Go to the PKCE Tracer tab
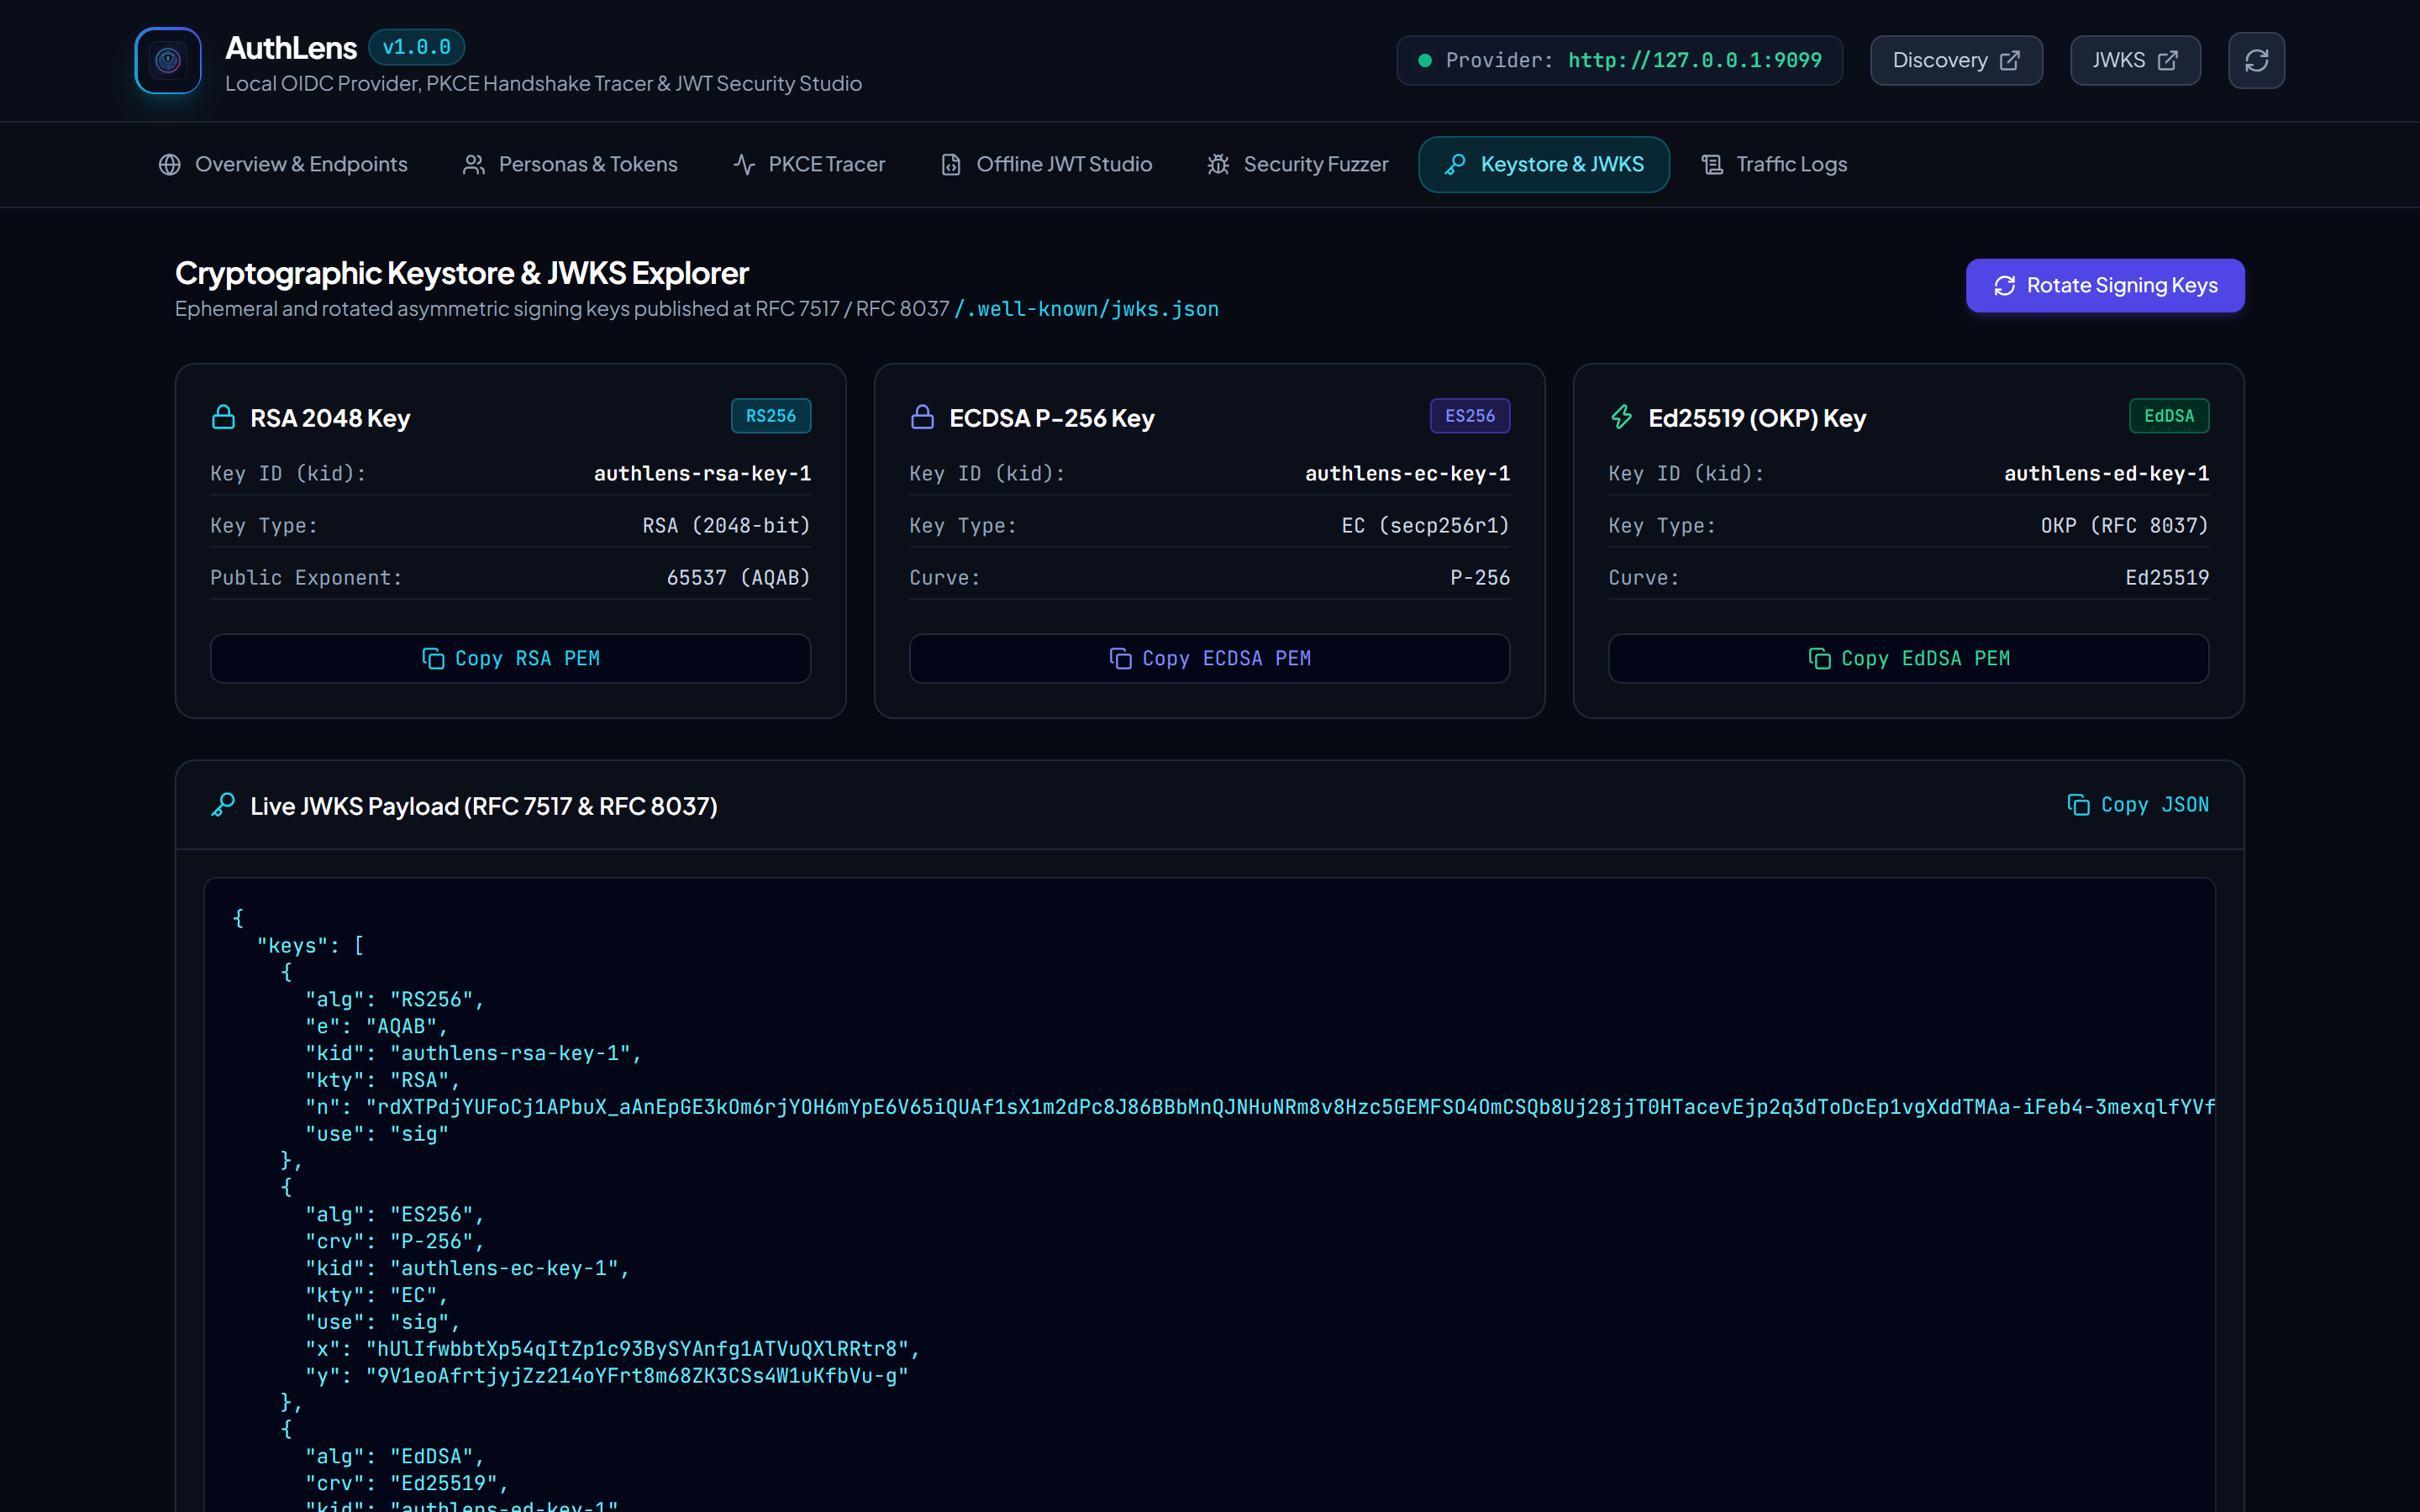Viewport: 2420px width, 1512px height. (809, 164)
